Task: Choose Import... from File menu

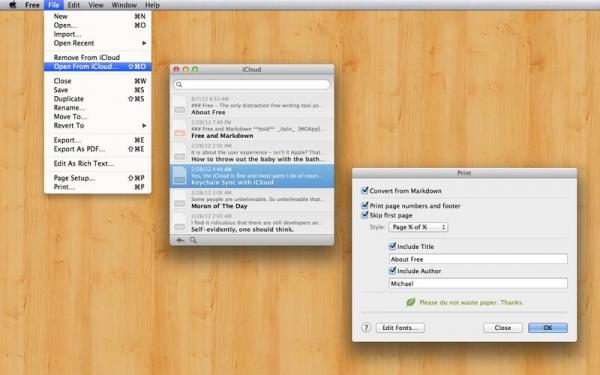Action: click(x=98, y=34)
